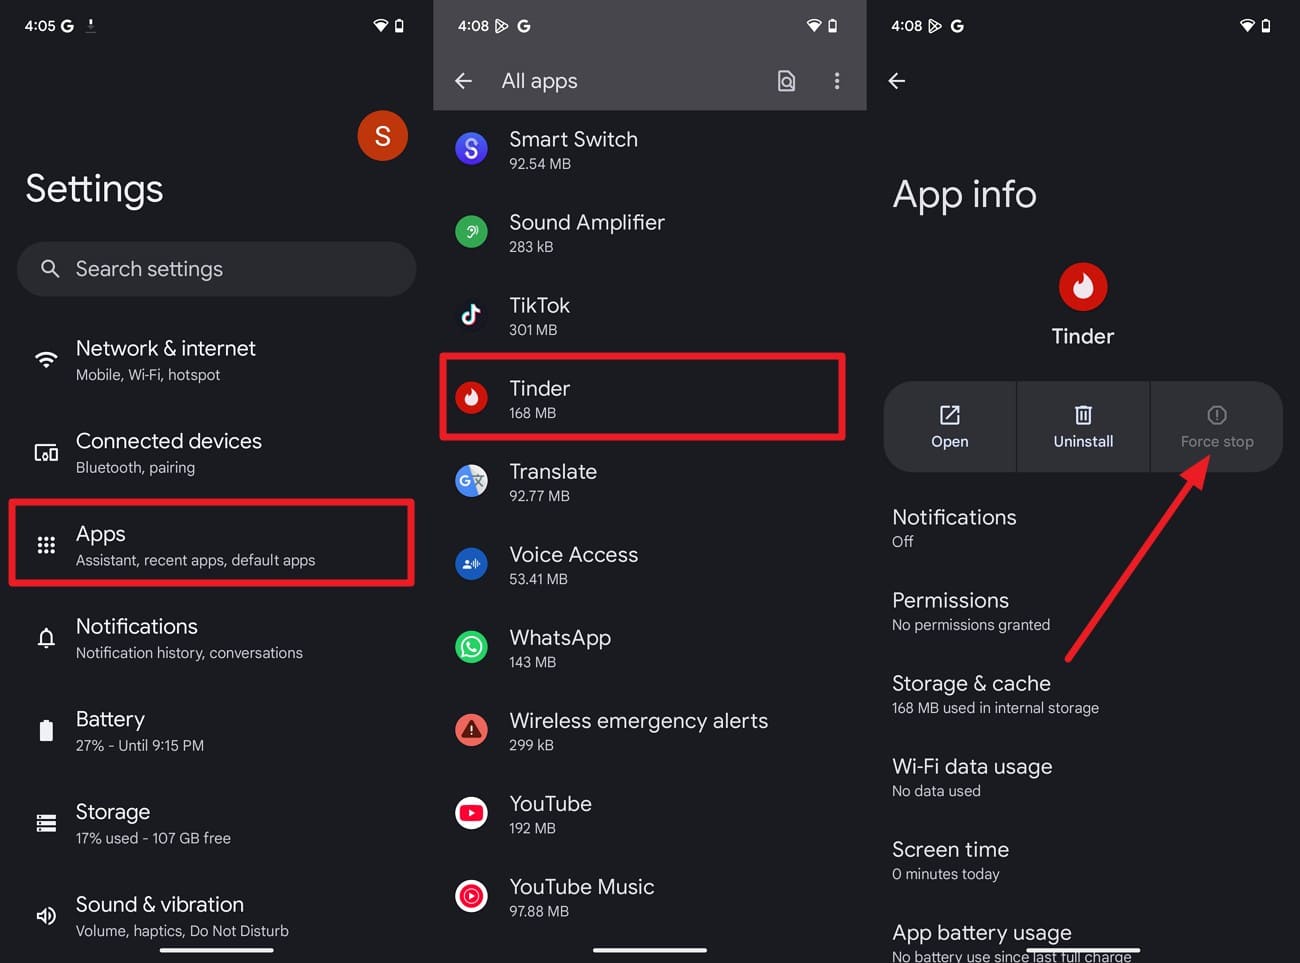Image resolution: width=1300 pixels, height=963 pixels.
Task: Tap the Smart Switch app icon
Action: click(471, 149)
